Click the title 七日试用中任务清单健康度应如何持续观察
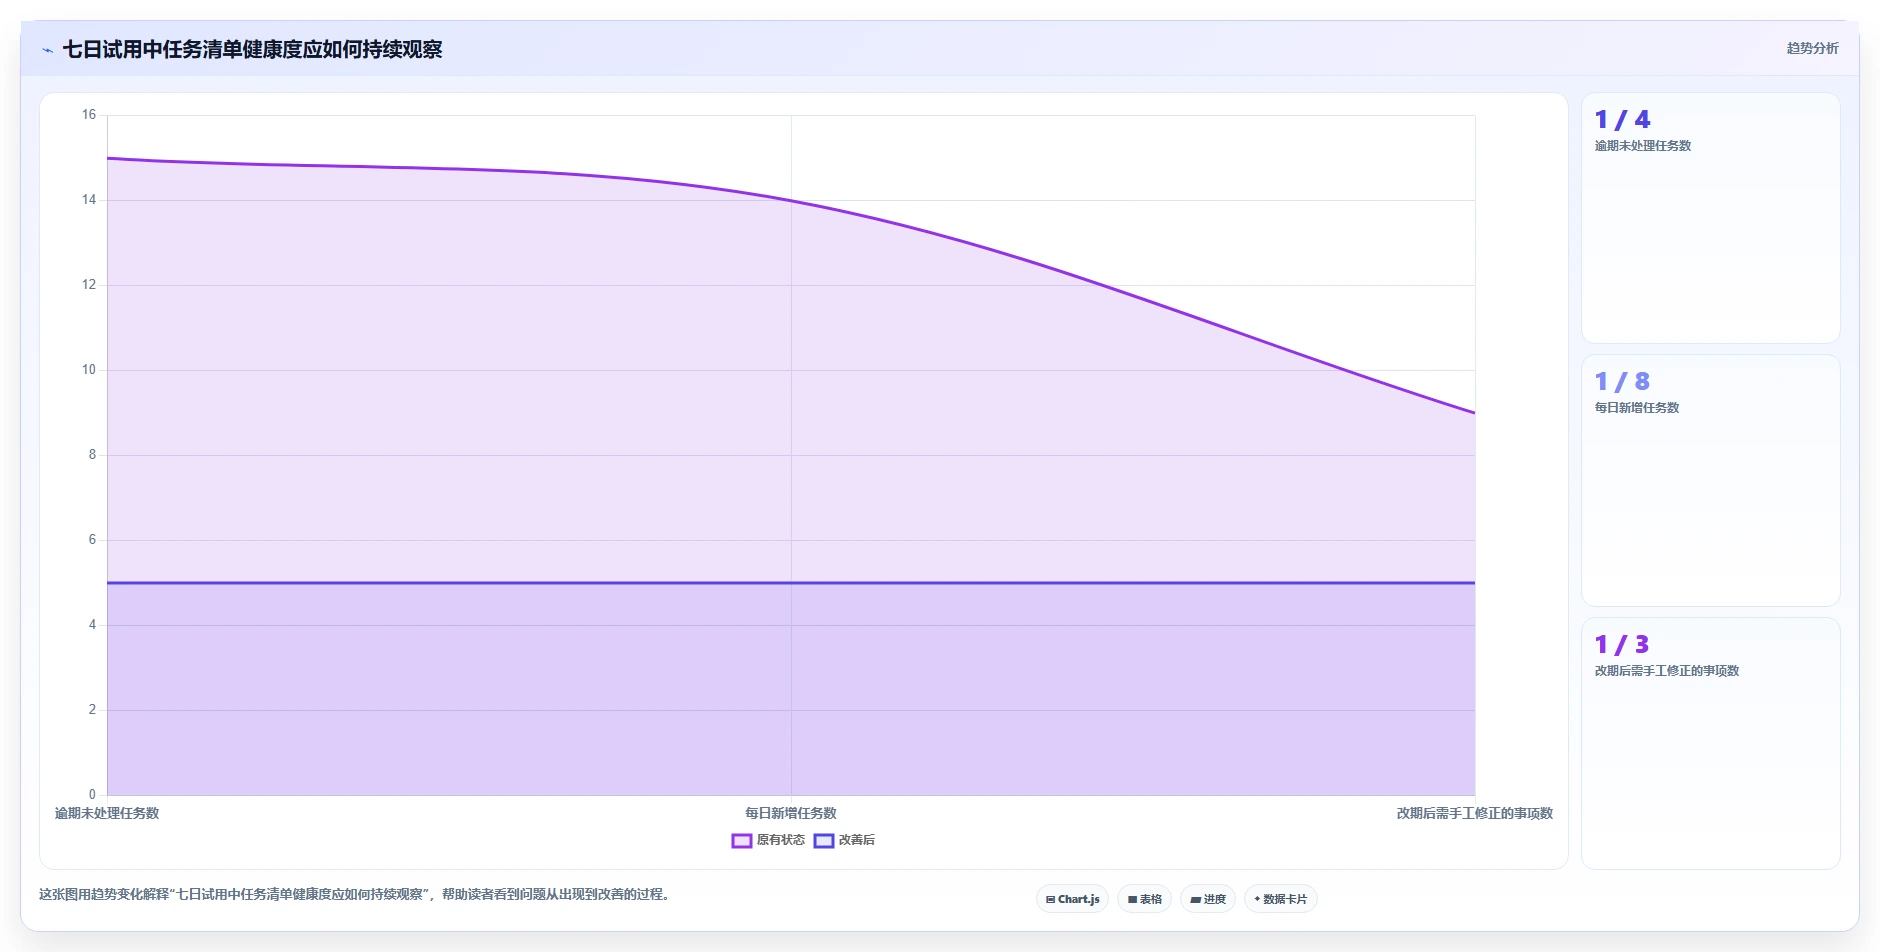 point(252,49)
